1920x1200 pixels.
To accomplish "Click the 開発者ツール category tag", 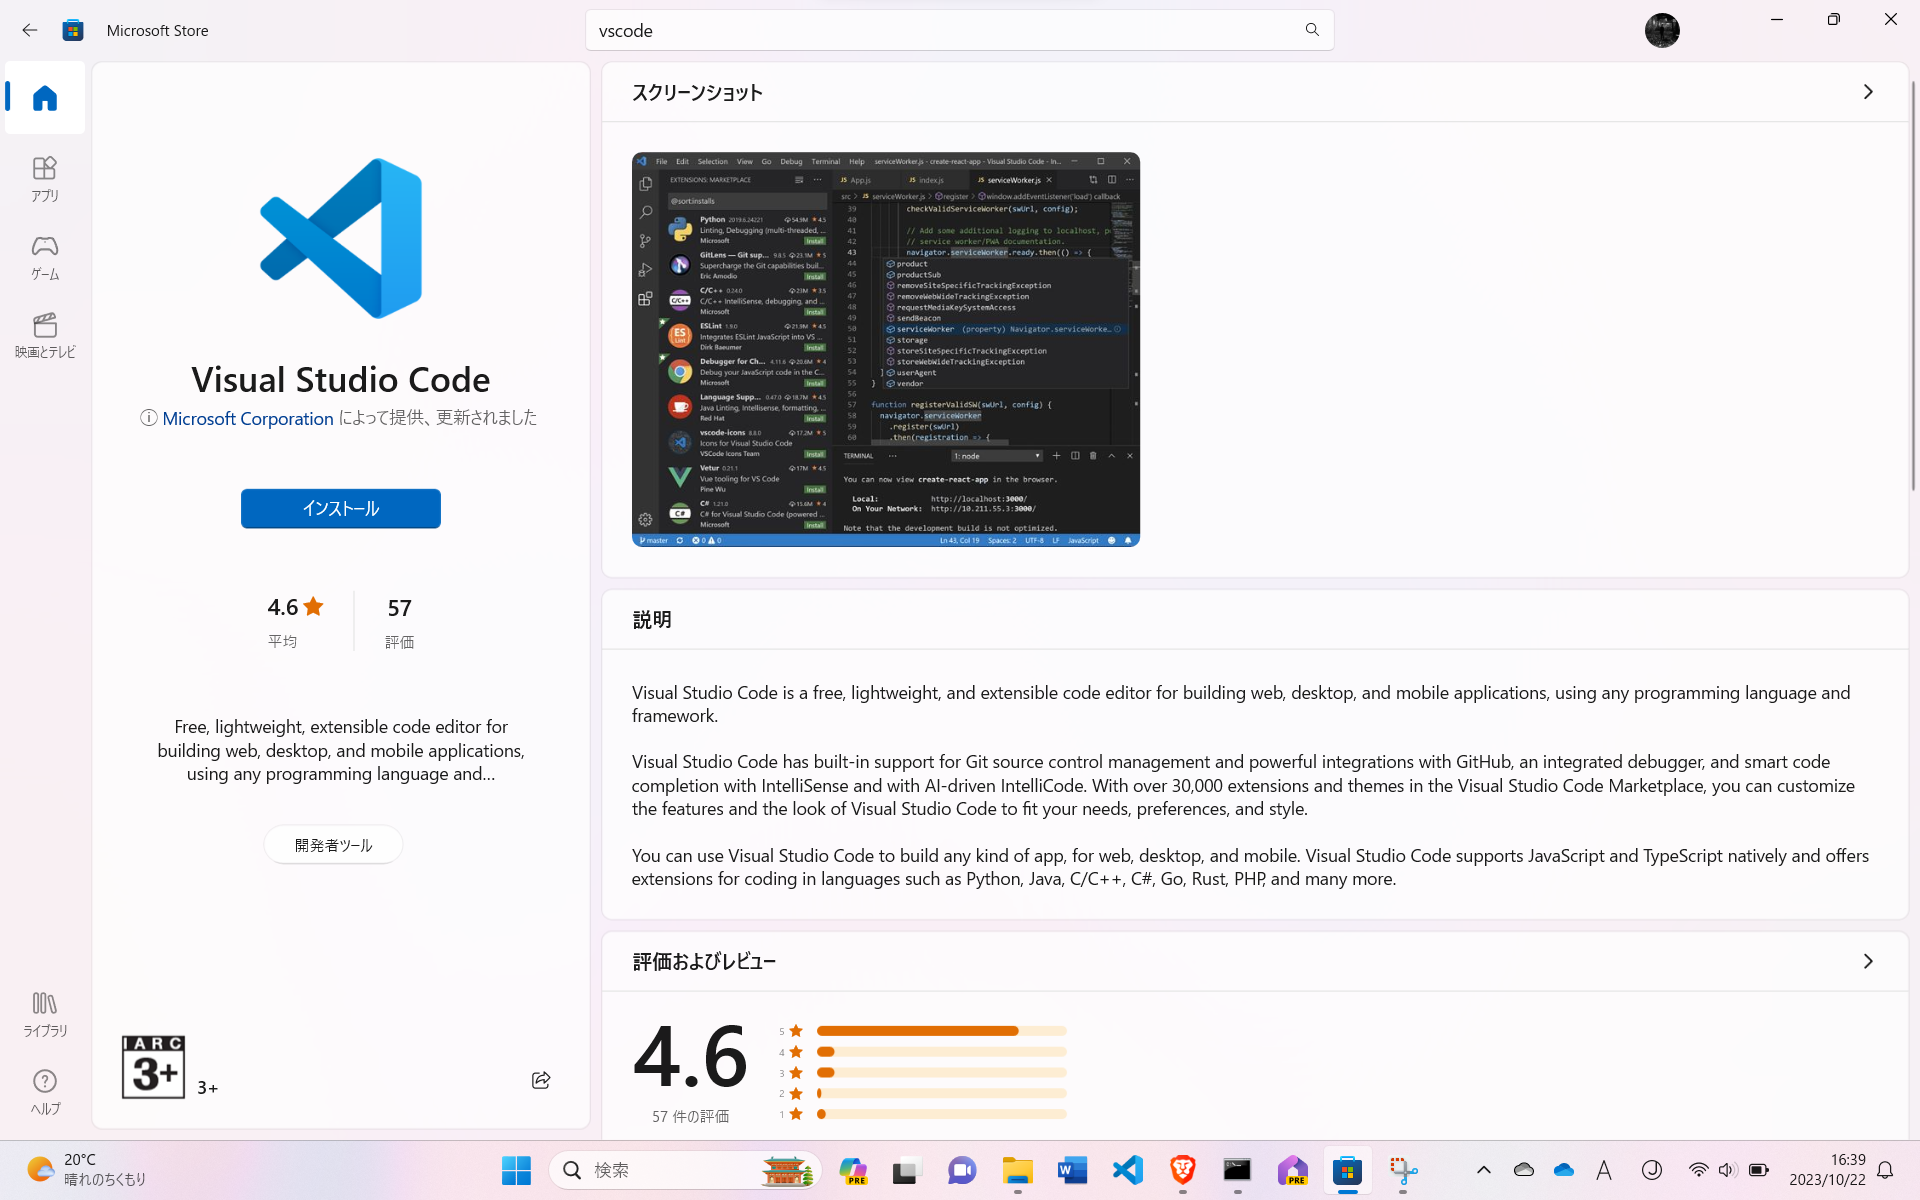I will click(x=333, y=845).
